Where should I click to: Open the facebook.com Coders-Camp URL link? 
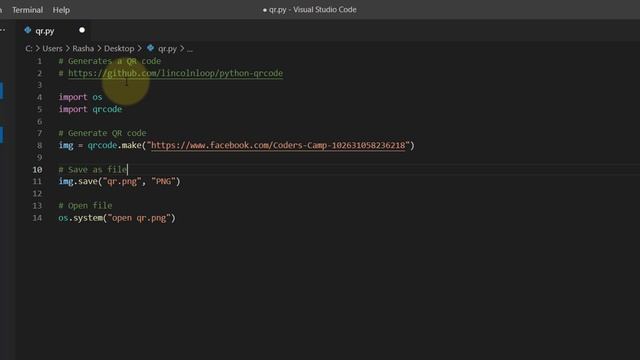pyautogui.click(x=278, y=145)
